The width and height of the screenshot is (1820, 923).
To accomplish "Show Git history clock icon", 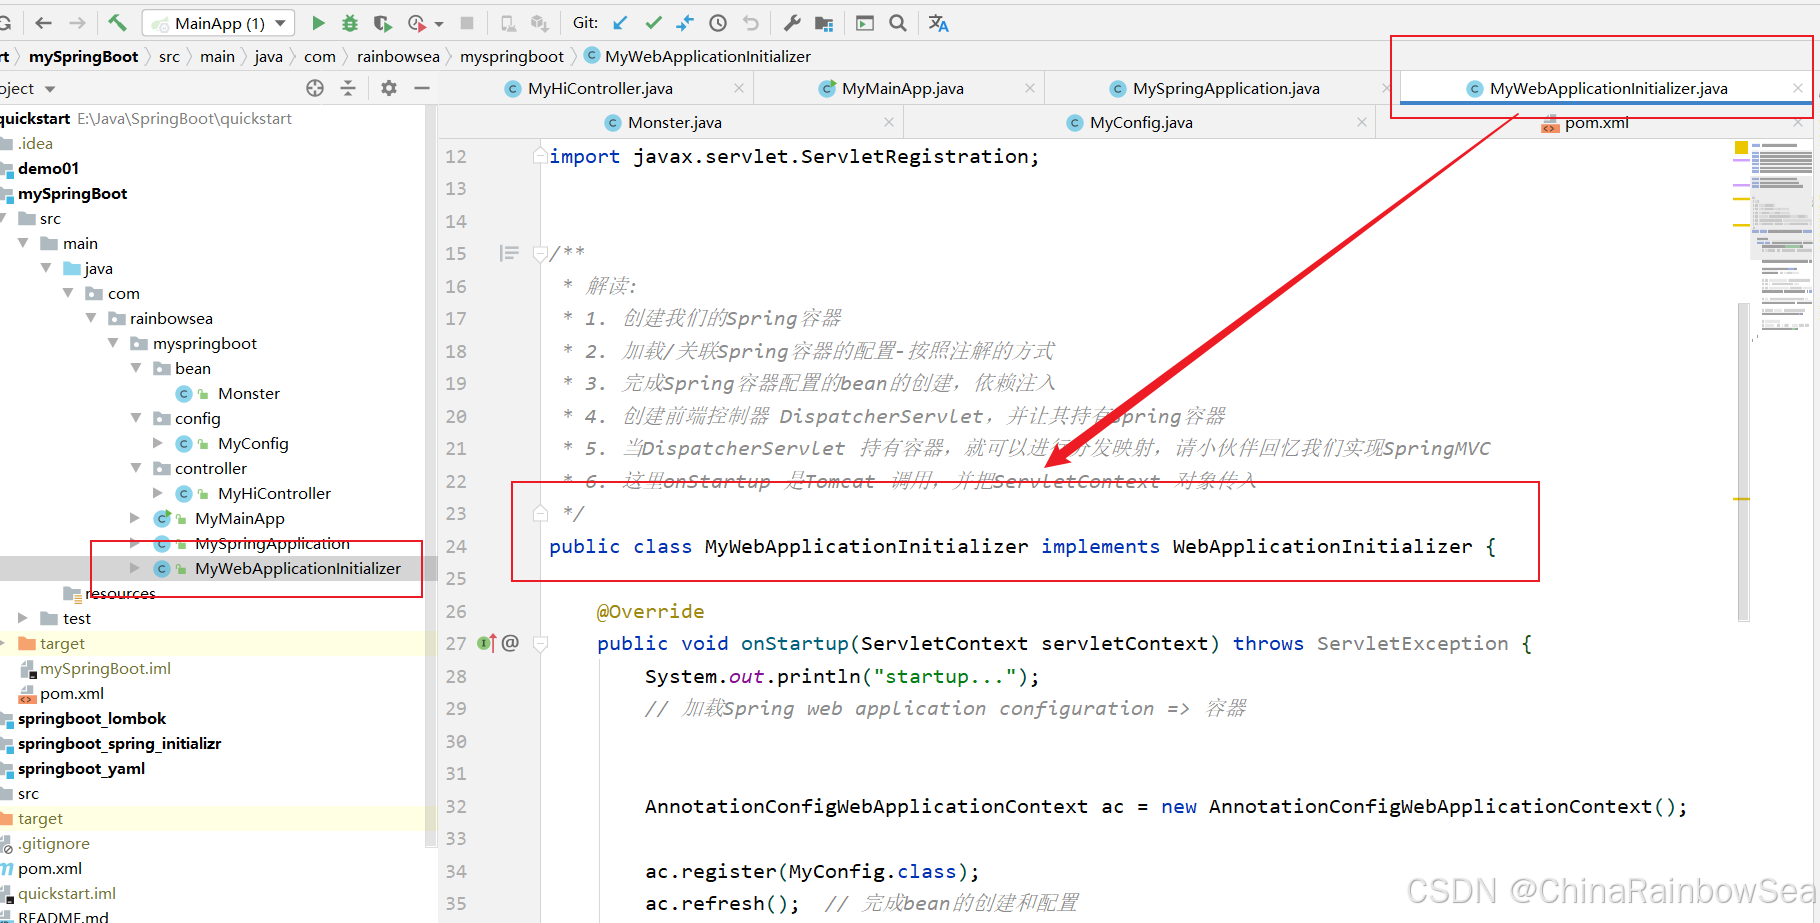I will [718, 23].
